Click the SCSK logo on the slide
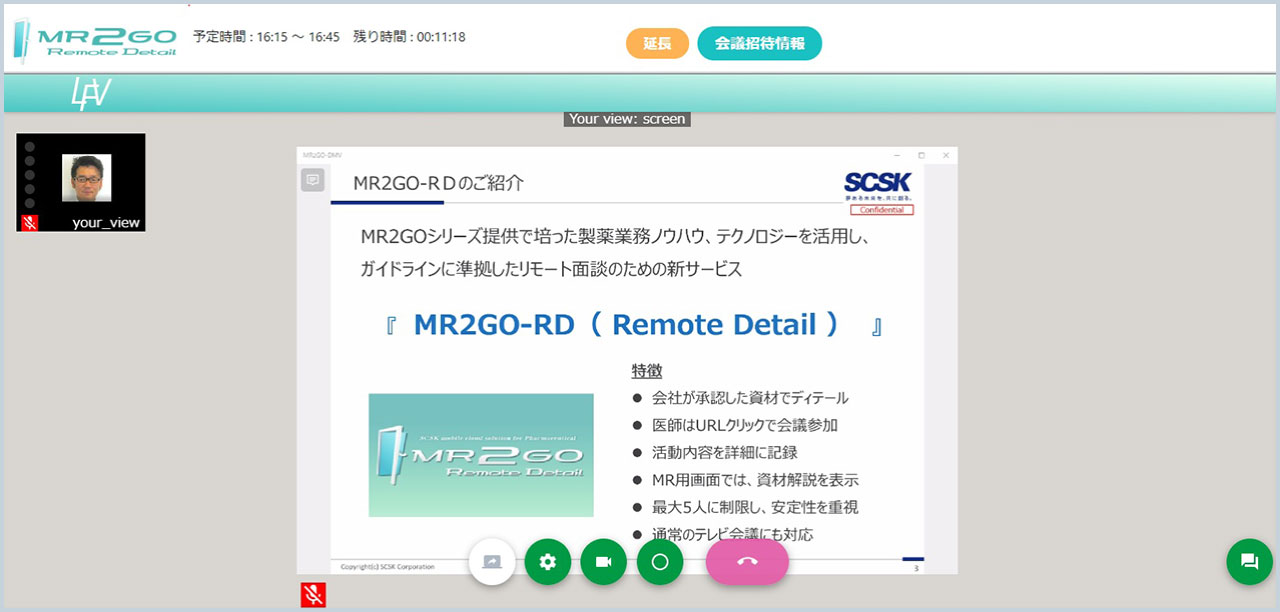Viewport: 1280px width, 612px height. pos(878,187)
